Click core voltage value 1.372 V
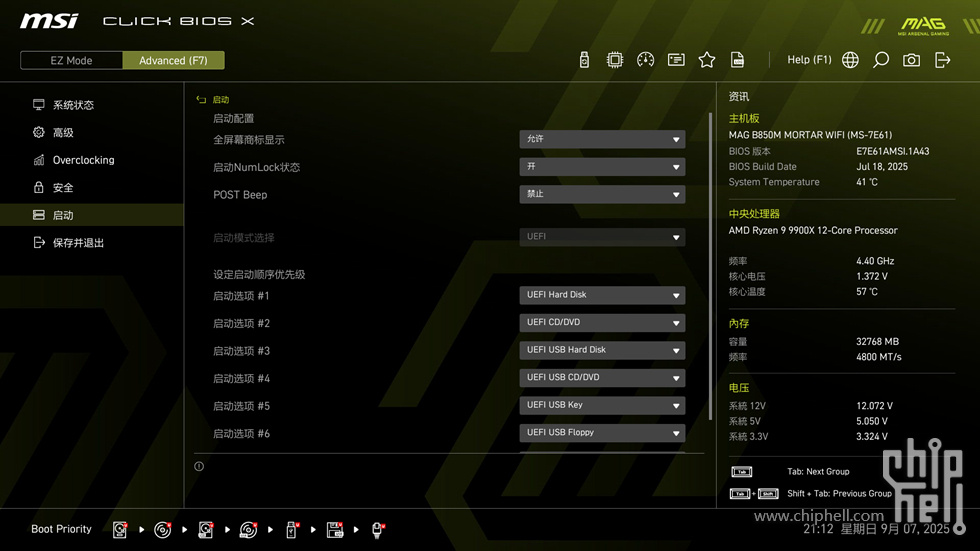 [872, 276]
